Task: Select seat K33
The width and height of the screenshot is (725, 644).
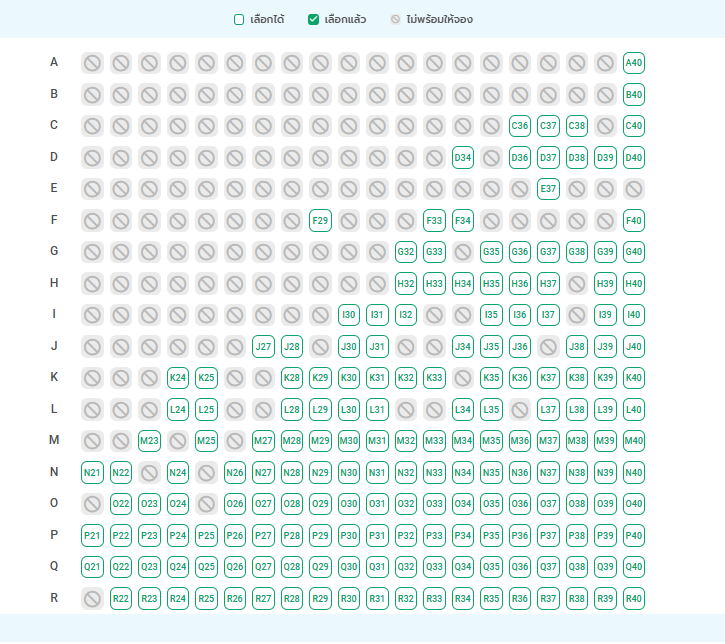Action: tap(434, 378)
